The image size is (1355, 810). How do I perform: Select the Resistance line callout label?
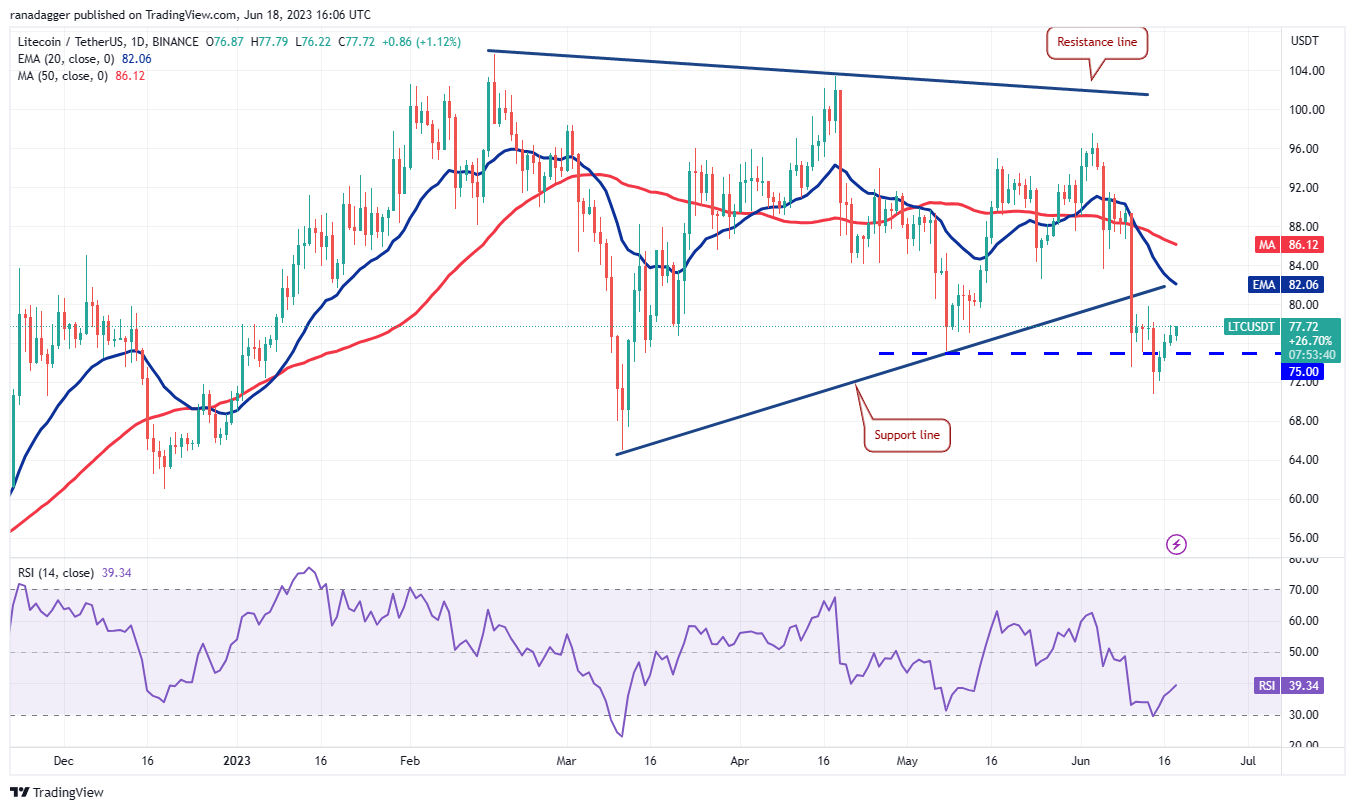(x=1097, y=42)
